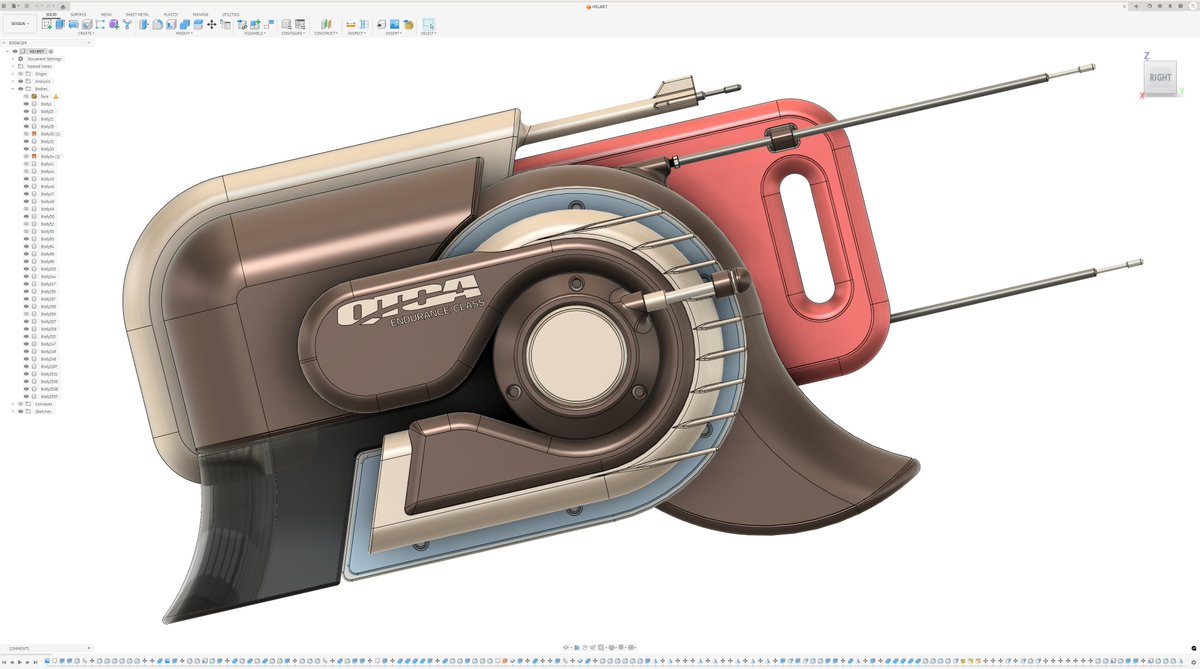Open the Data Panel grid icon

(4, 6)
